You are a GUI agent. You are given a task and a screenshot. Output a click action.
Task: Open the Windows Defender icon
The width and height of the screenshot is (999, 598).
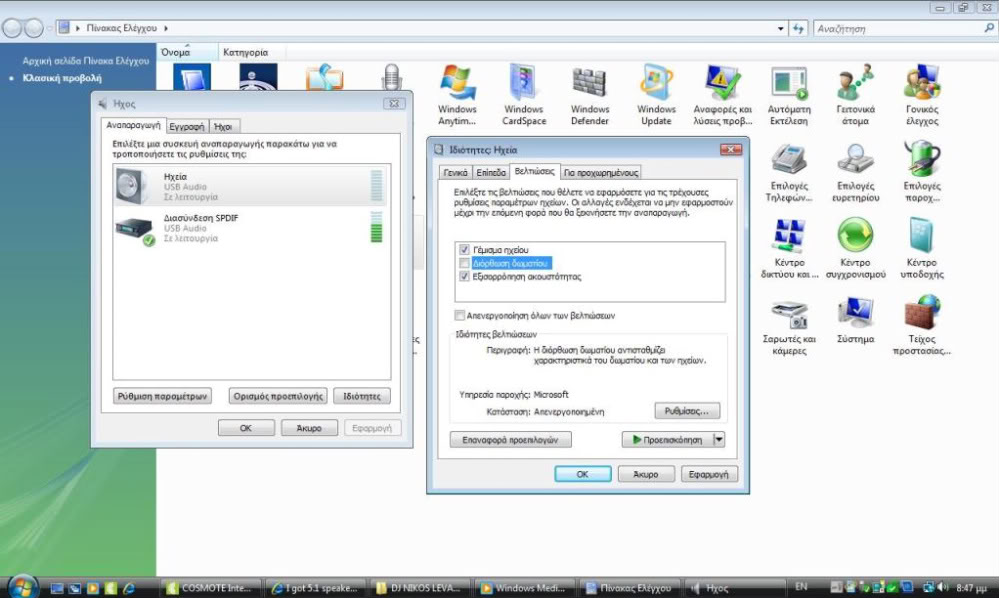point(589,86)
